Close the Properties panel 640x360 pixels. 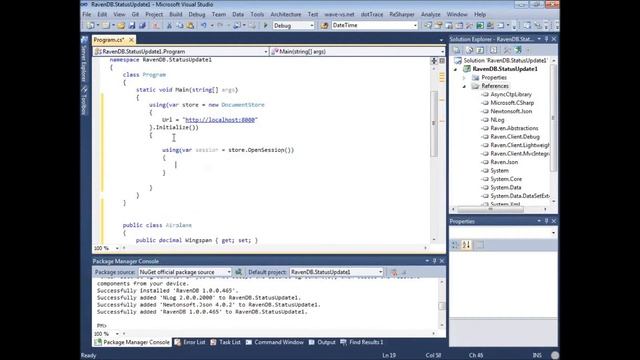[554, 221]
